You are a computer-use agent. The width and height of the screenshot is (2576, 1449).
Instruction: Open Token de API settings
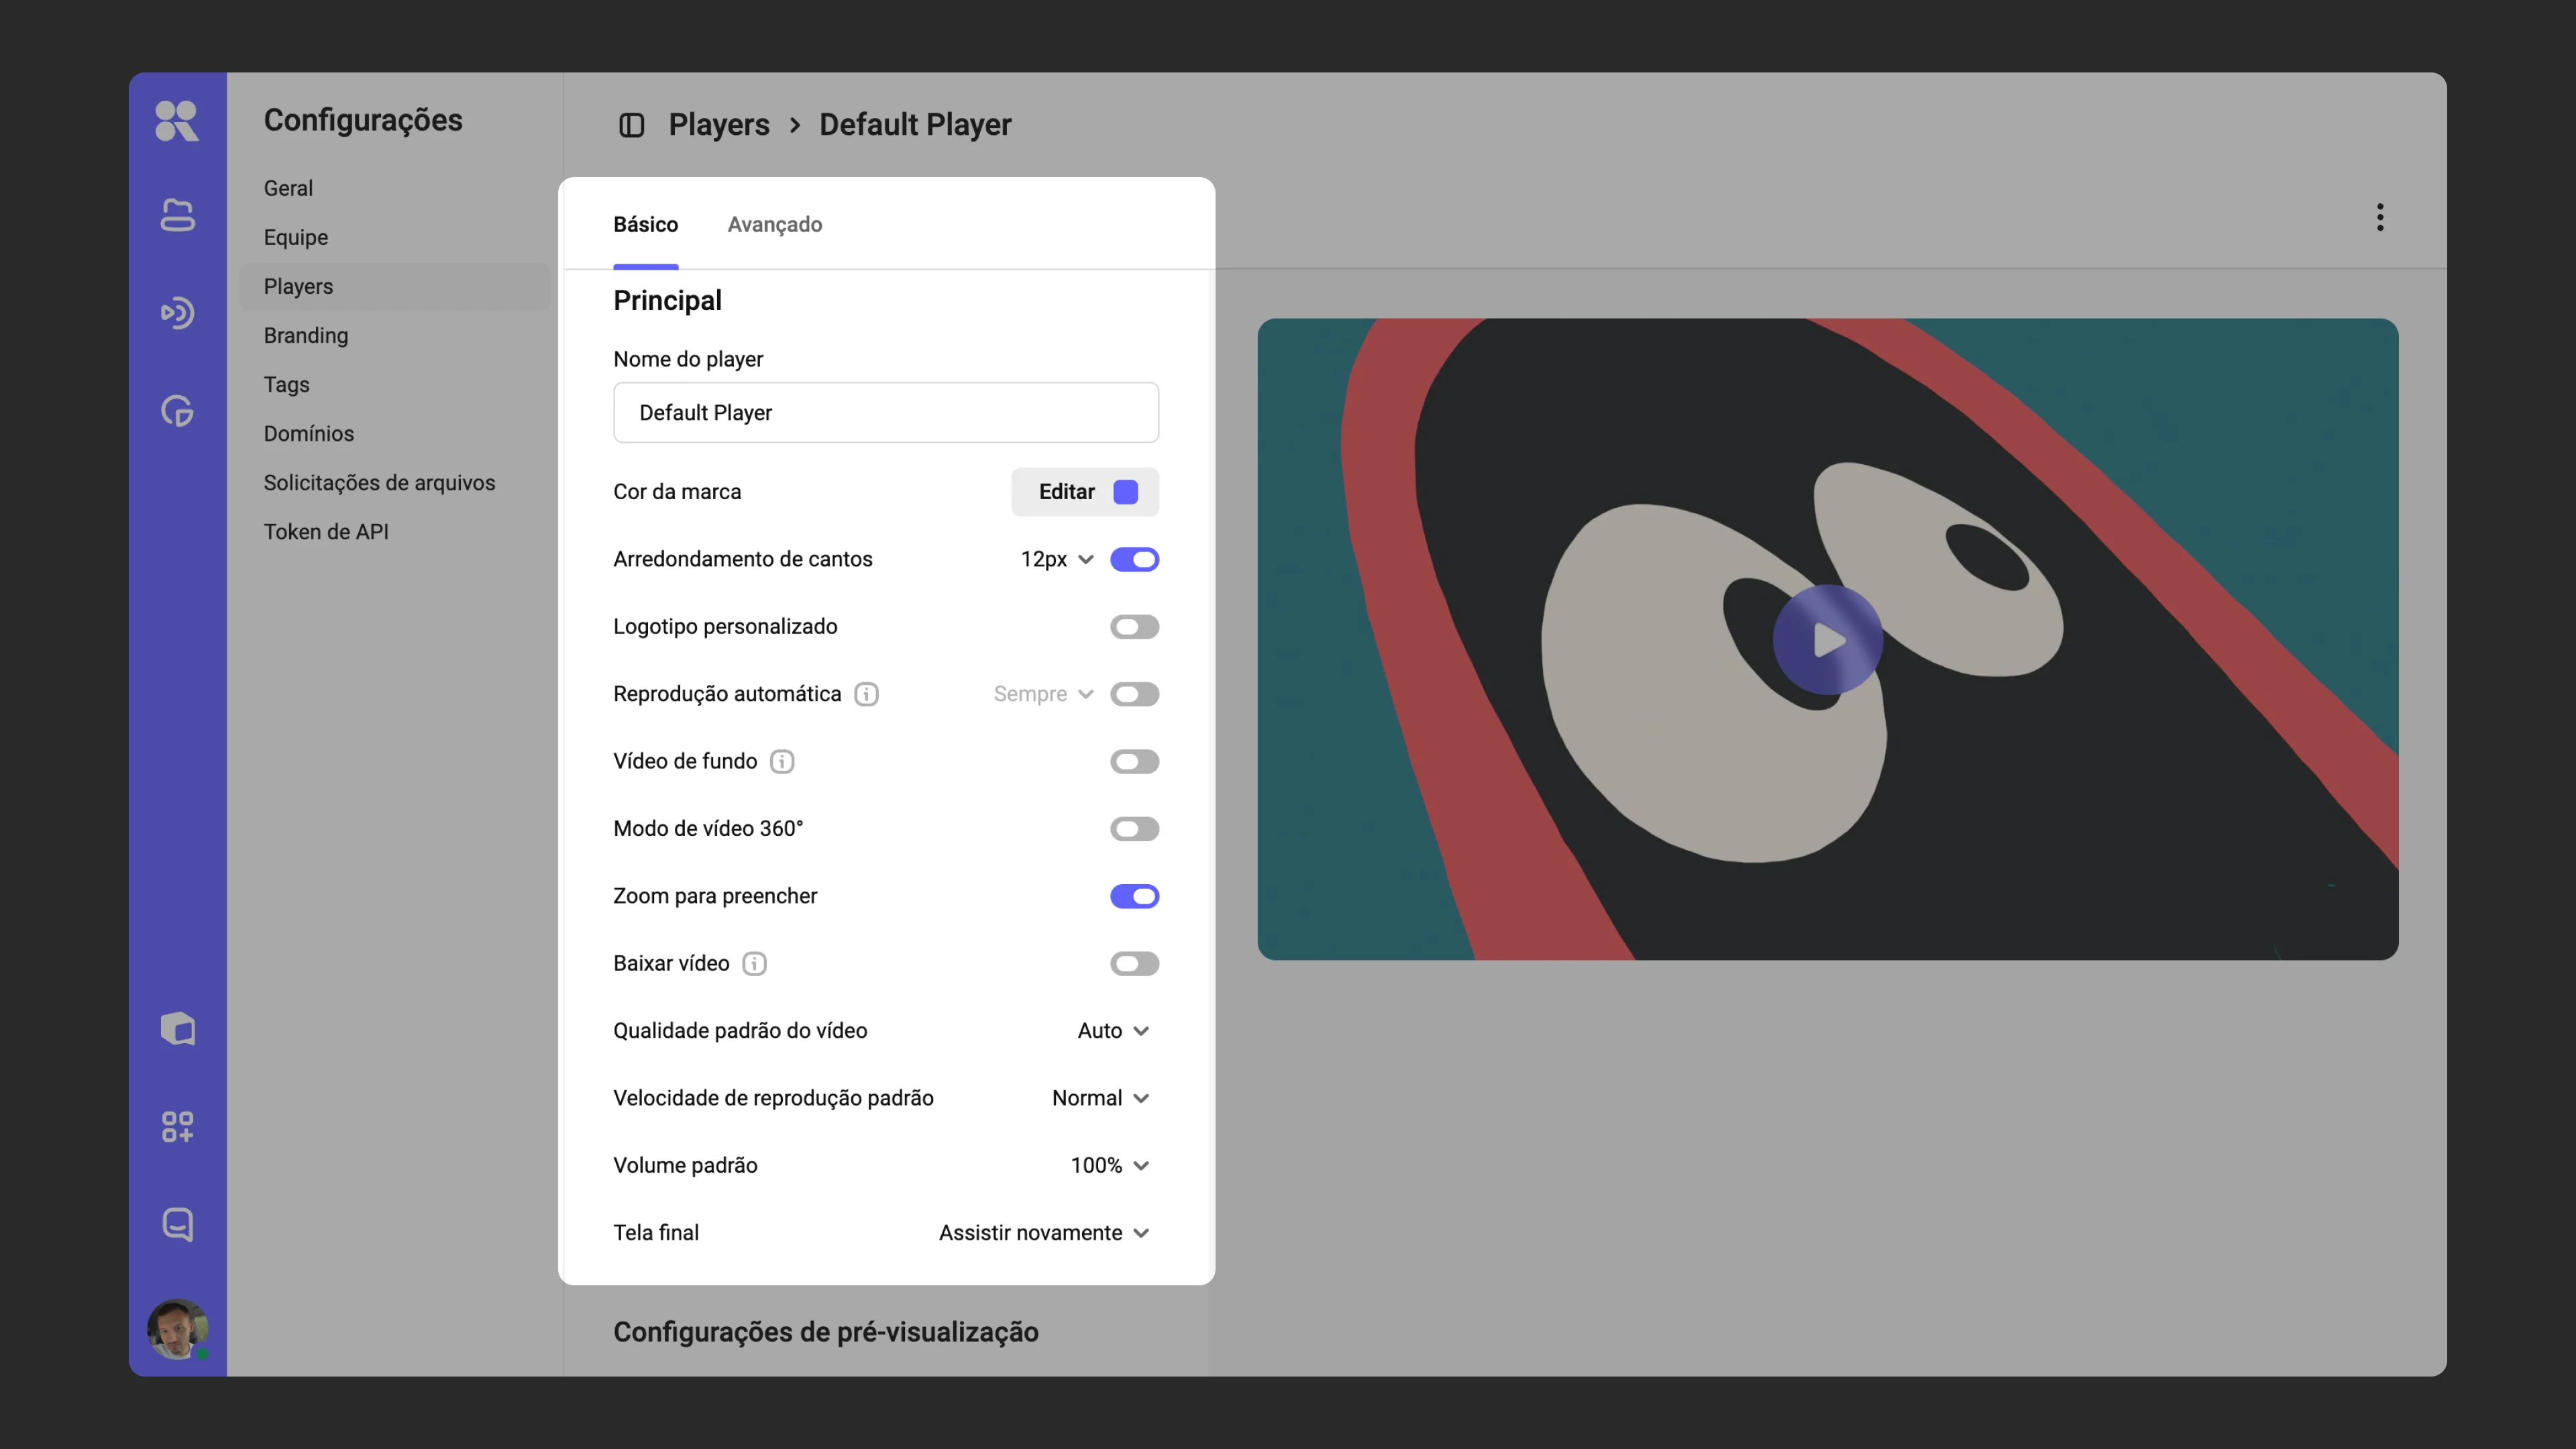point(325,531)
